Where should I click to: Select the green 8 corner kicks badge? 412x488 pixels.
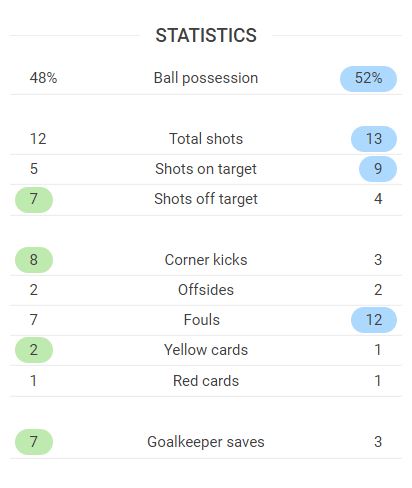[x=34, y=260]
